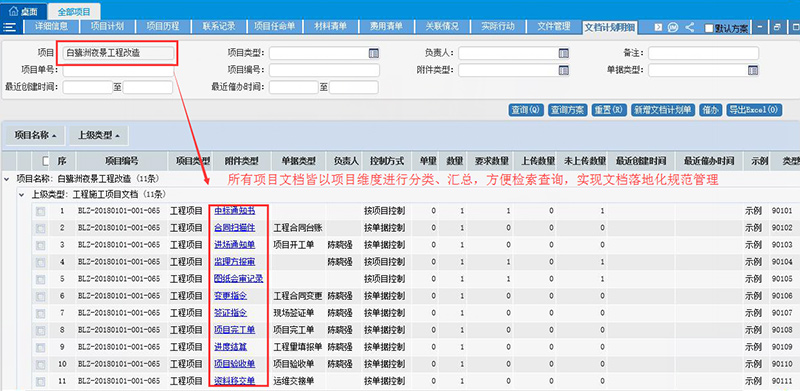800x391 pixels.
Task: Collapse the 项目名称 白鹭洲夜景工程改造 group
Action: (6, 179)
